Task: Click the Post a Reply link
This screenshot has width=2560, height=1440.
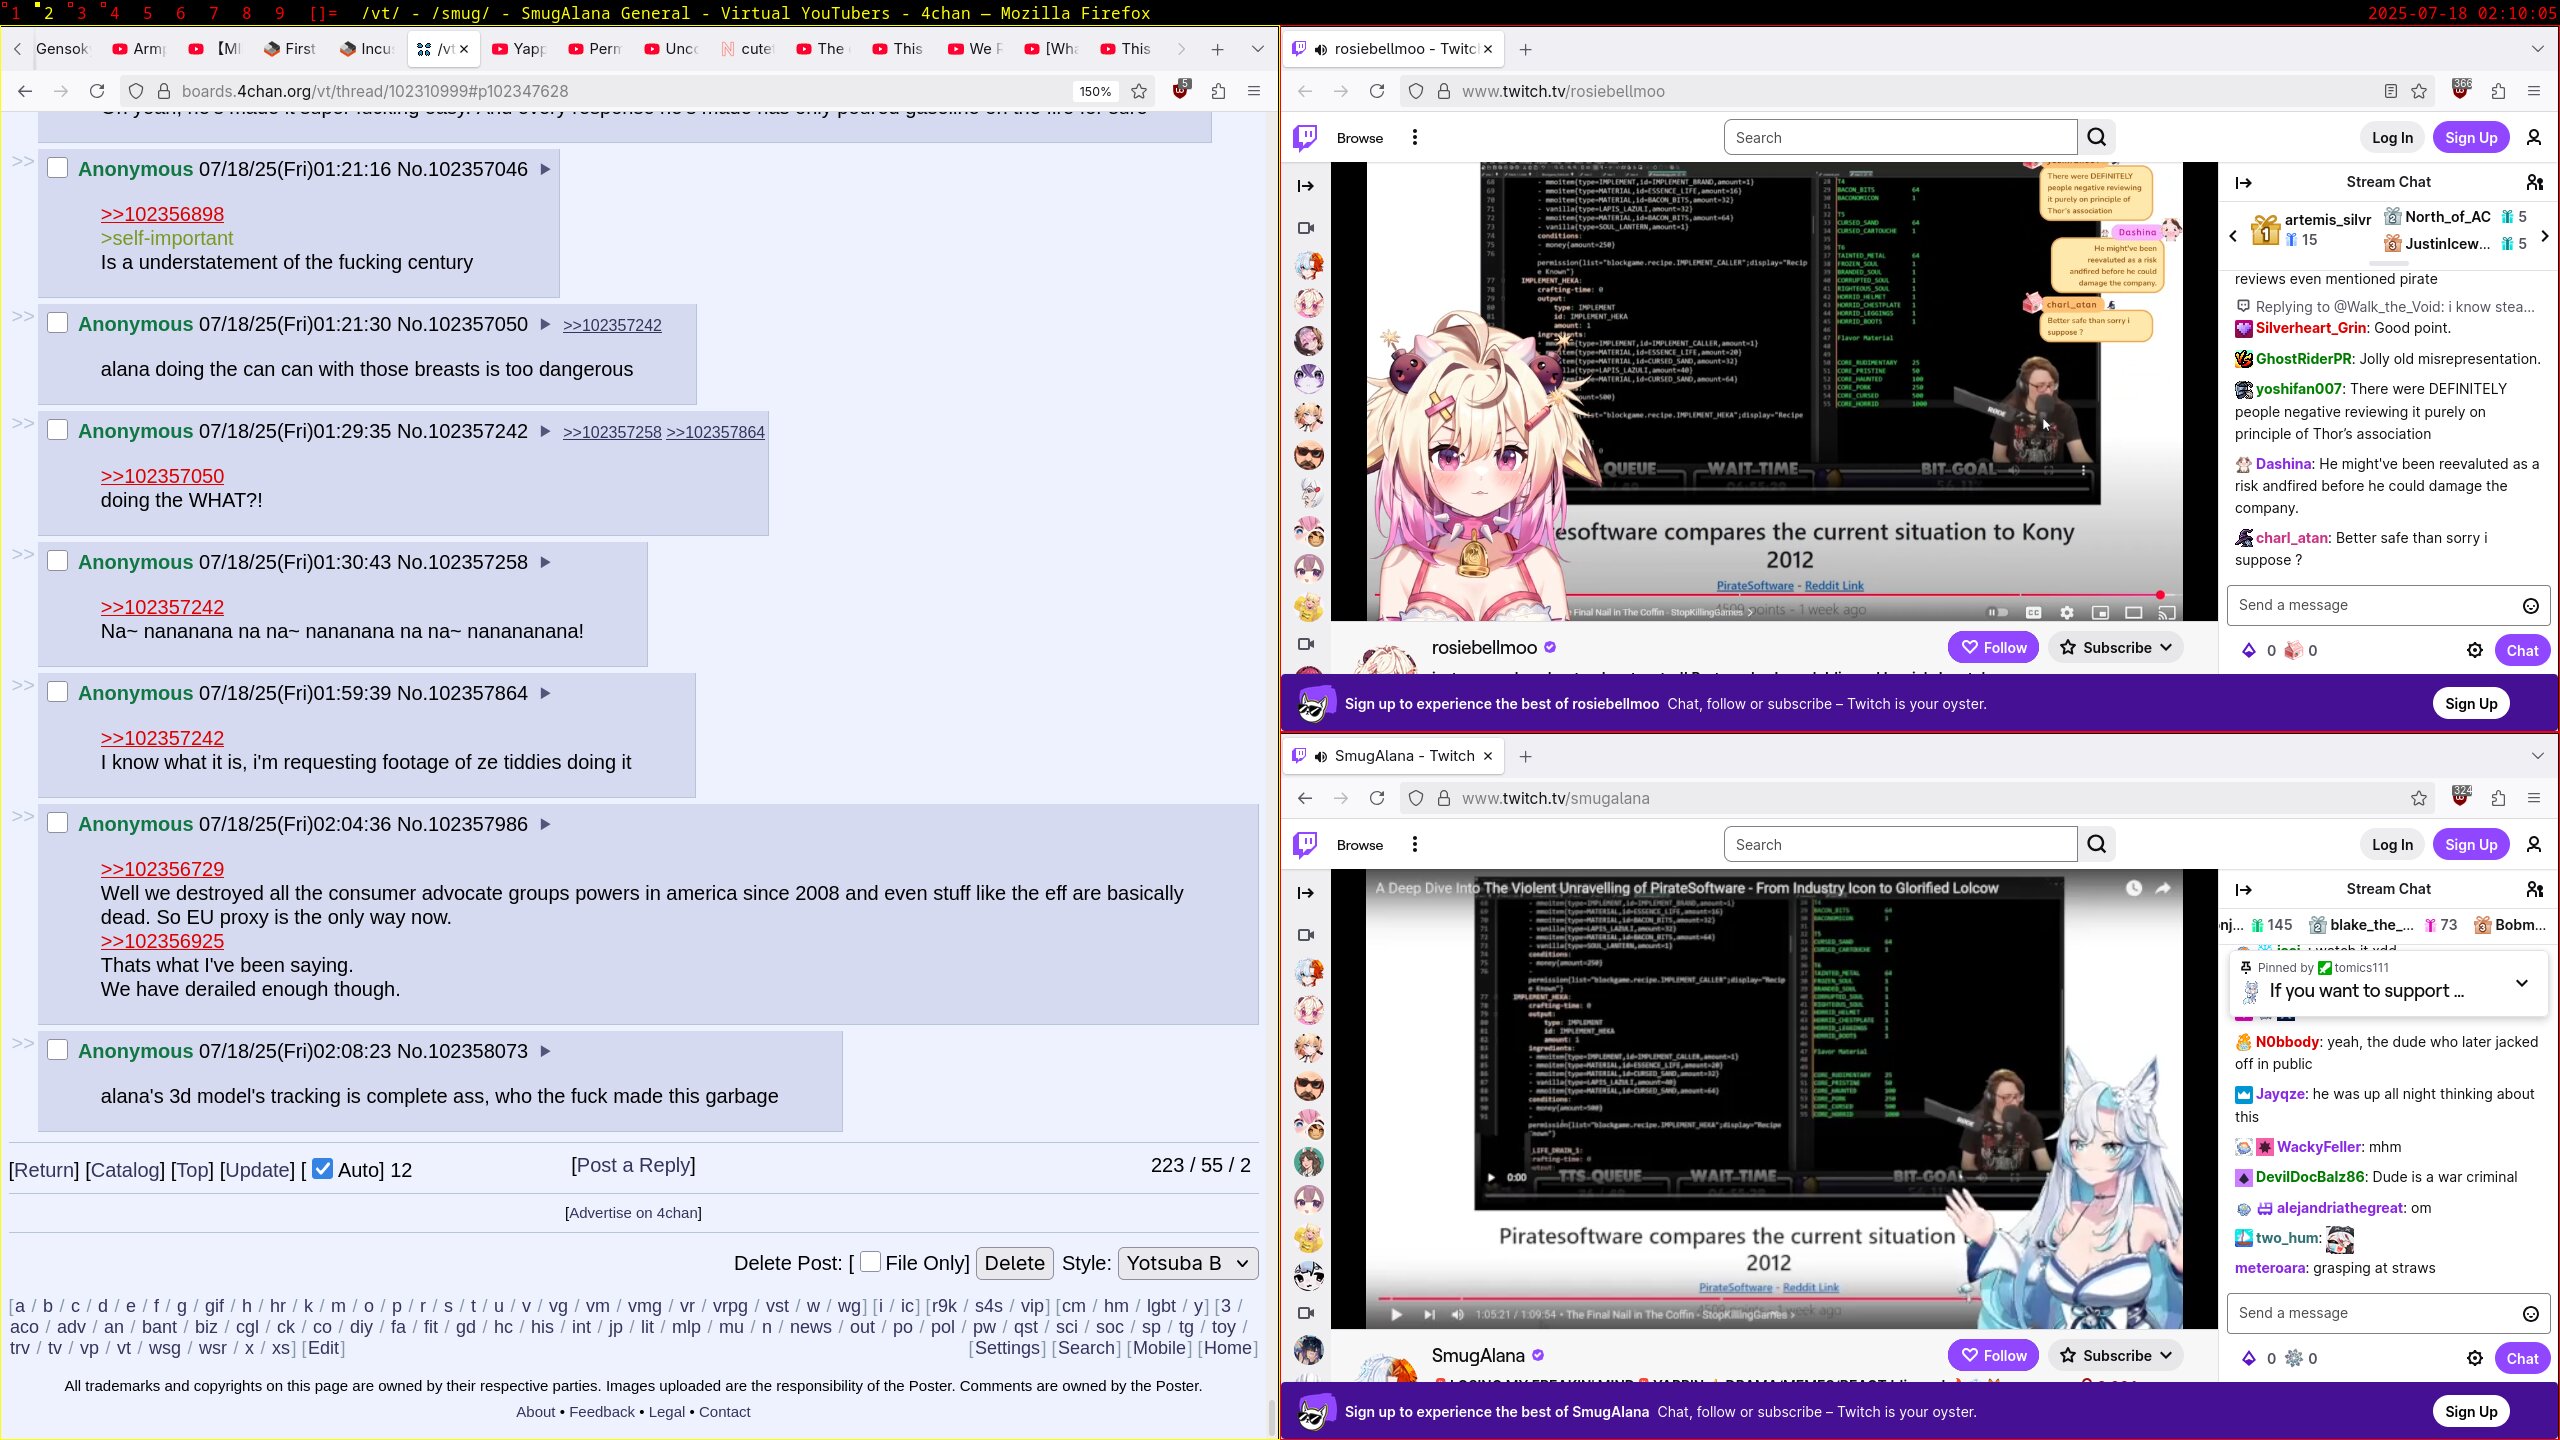Action: pyautogui.click(x=633, y=1165)
